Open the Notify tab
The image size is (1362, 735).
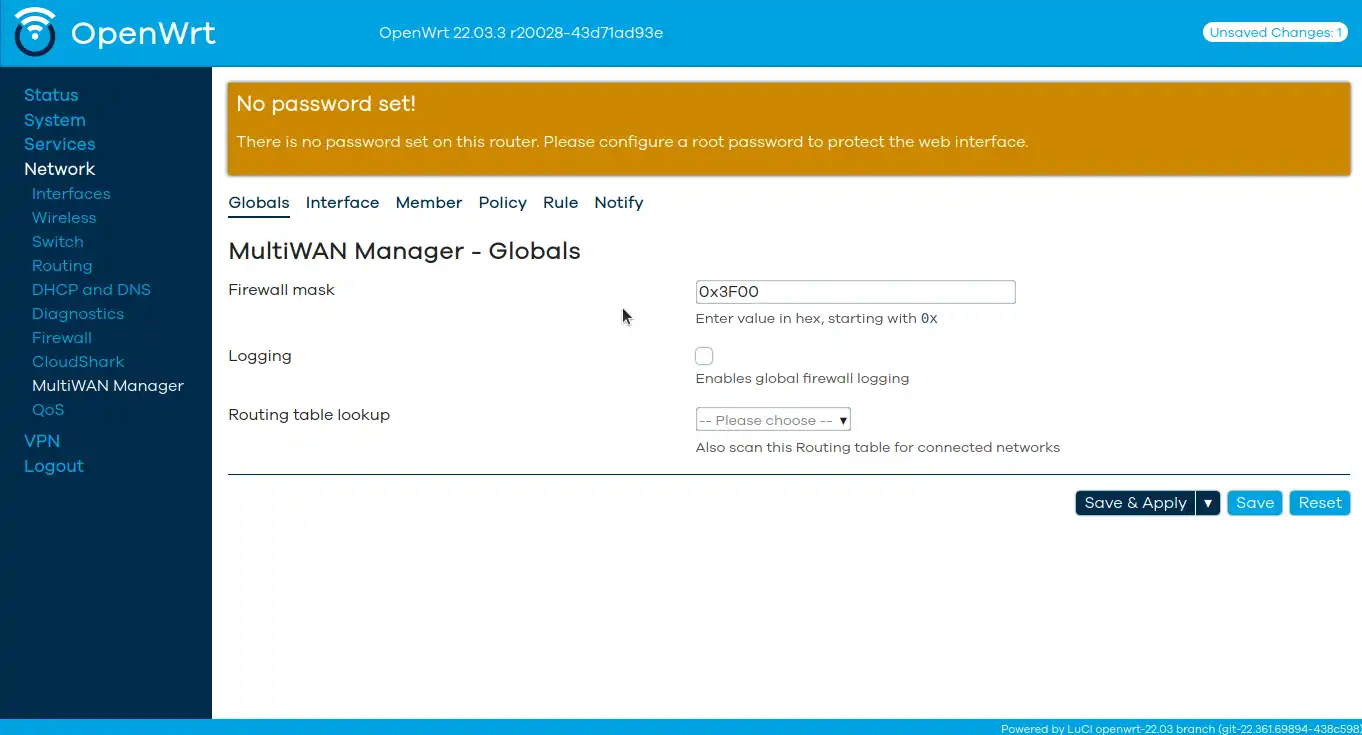point(618,202)
